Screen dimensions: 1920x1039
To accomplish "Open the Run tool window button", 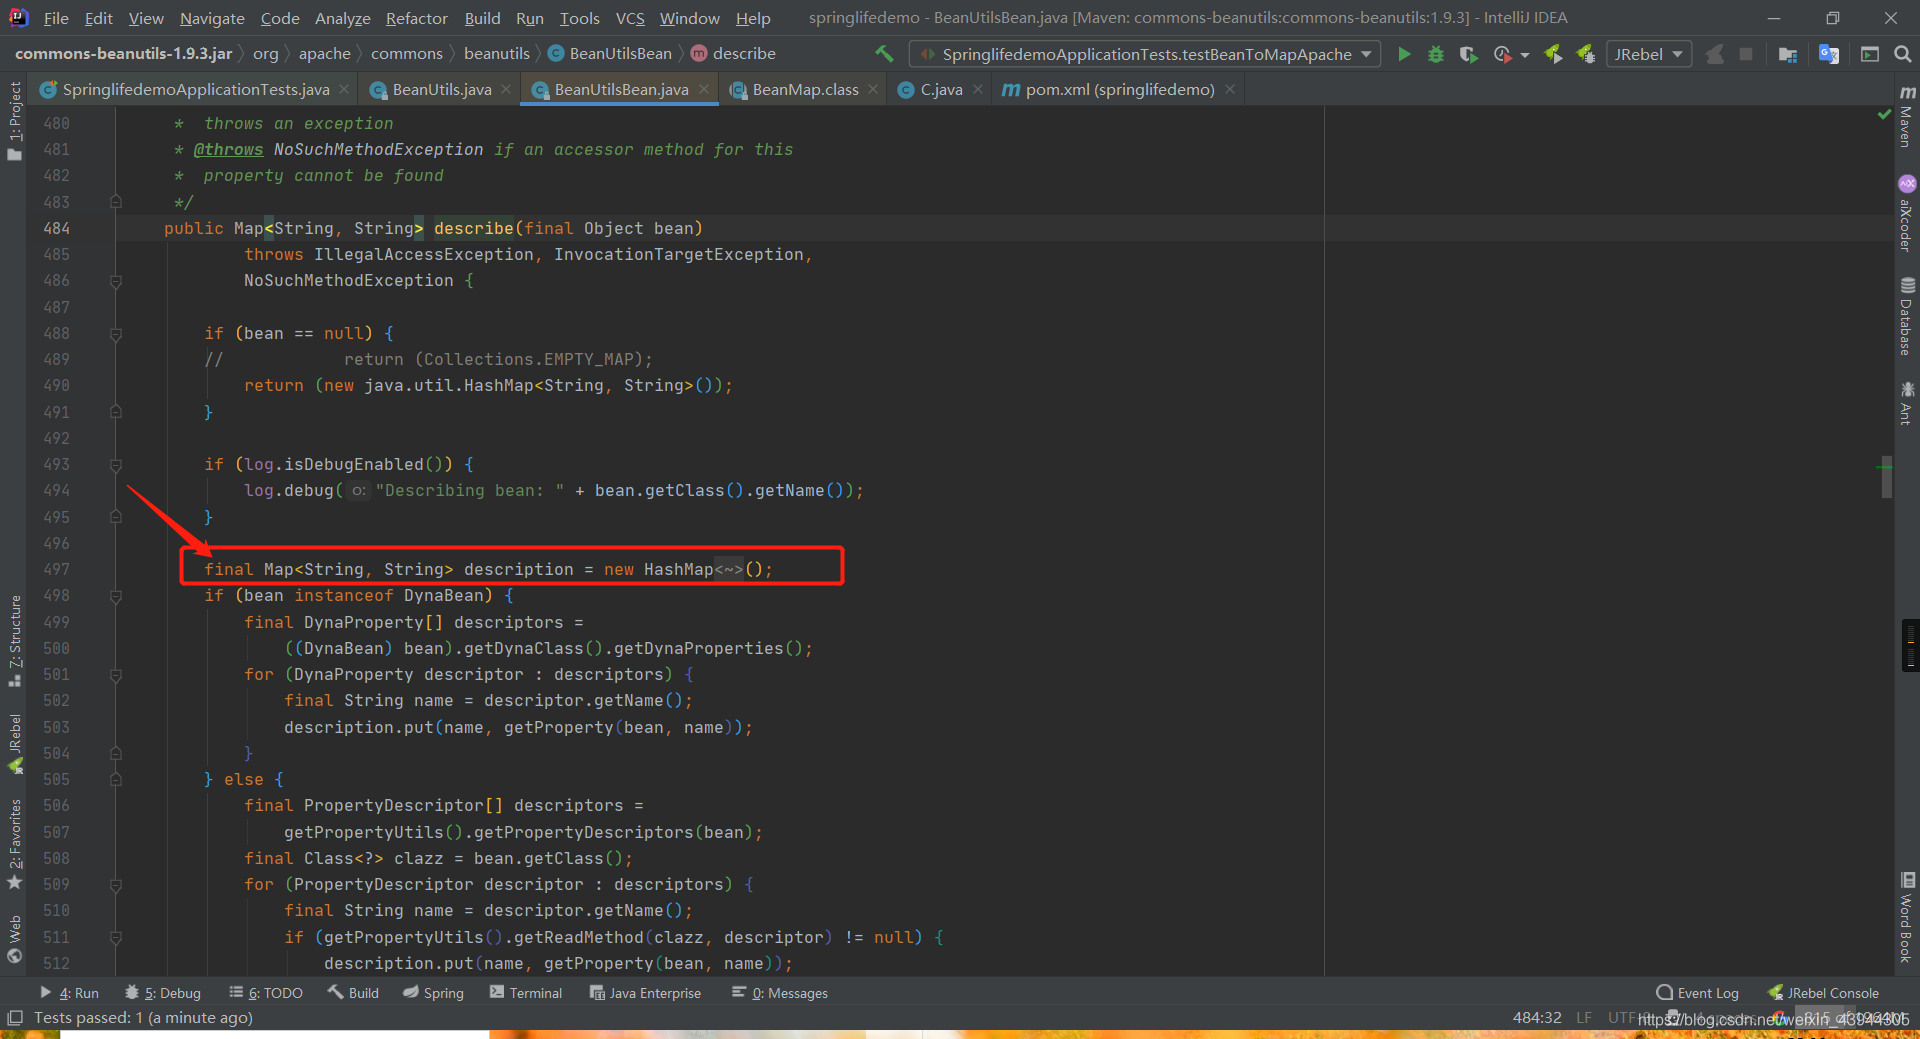I will [69, 993].
